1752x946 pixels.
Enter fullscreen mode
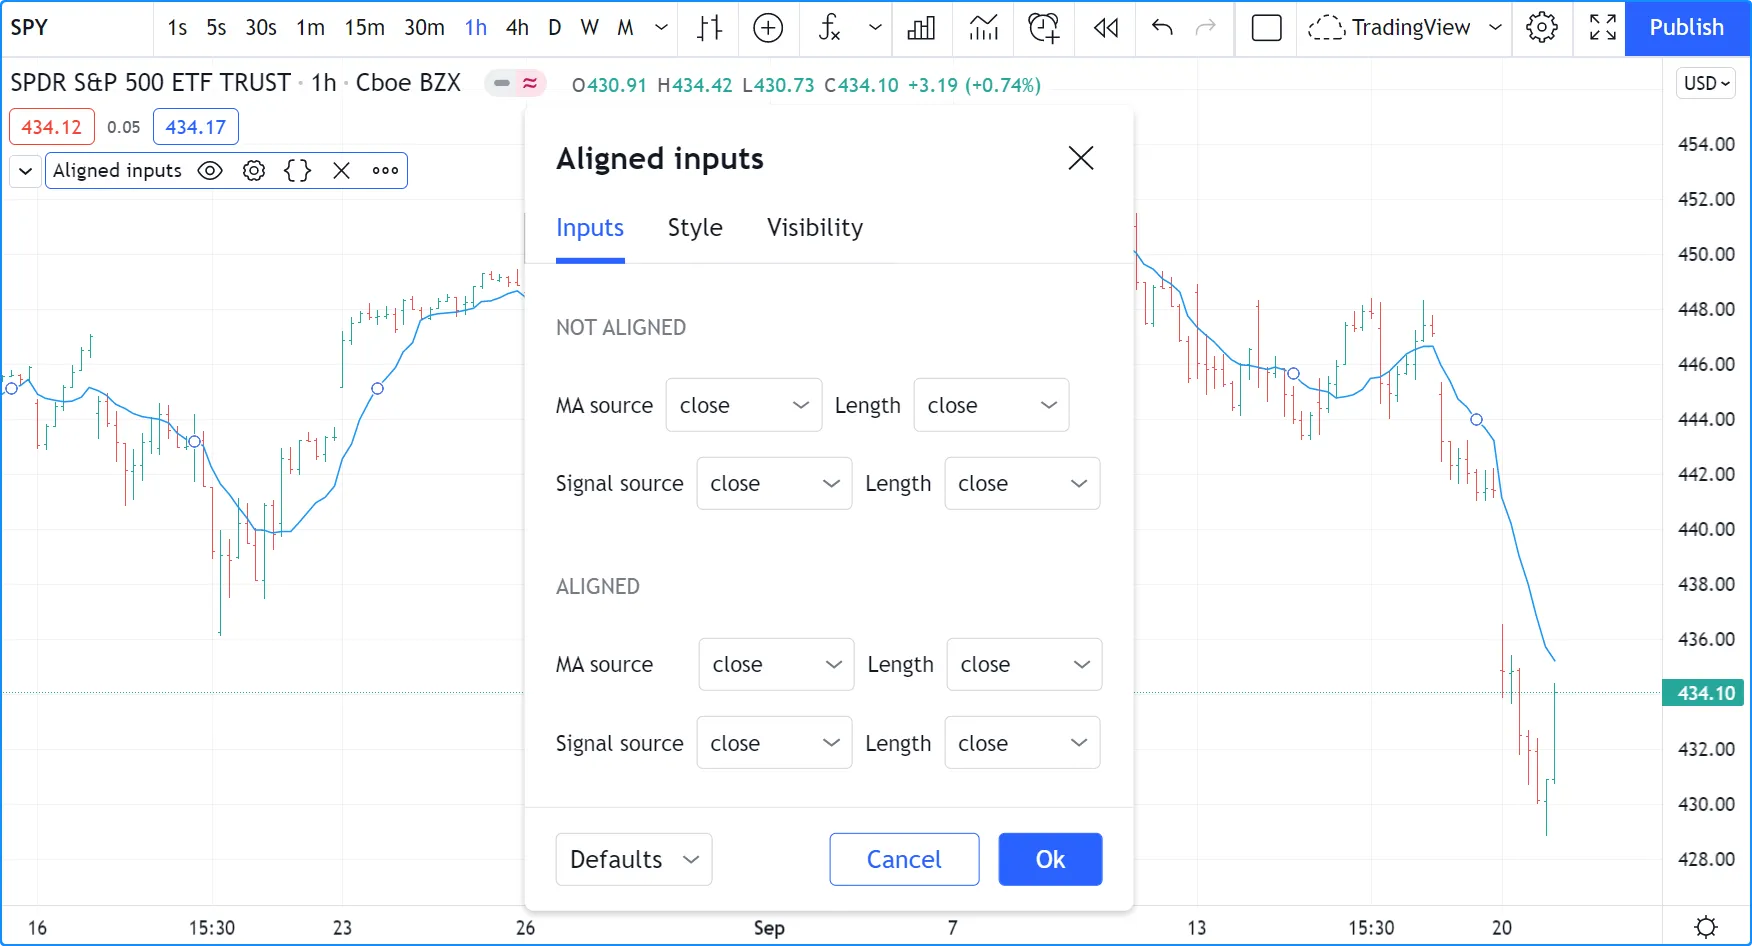(x=1602, y=28)
